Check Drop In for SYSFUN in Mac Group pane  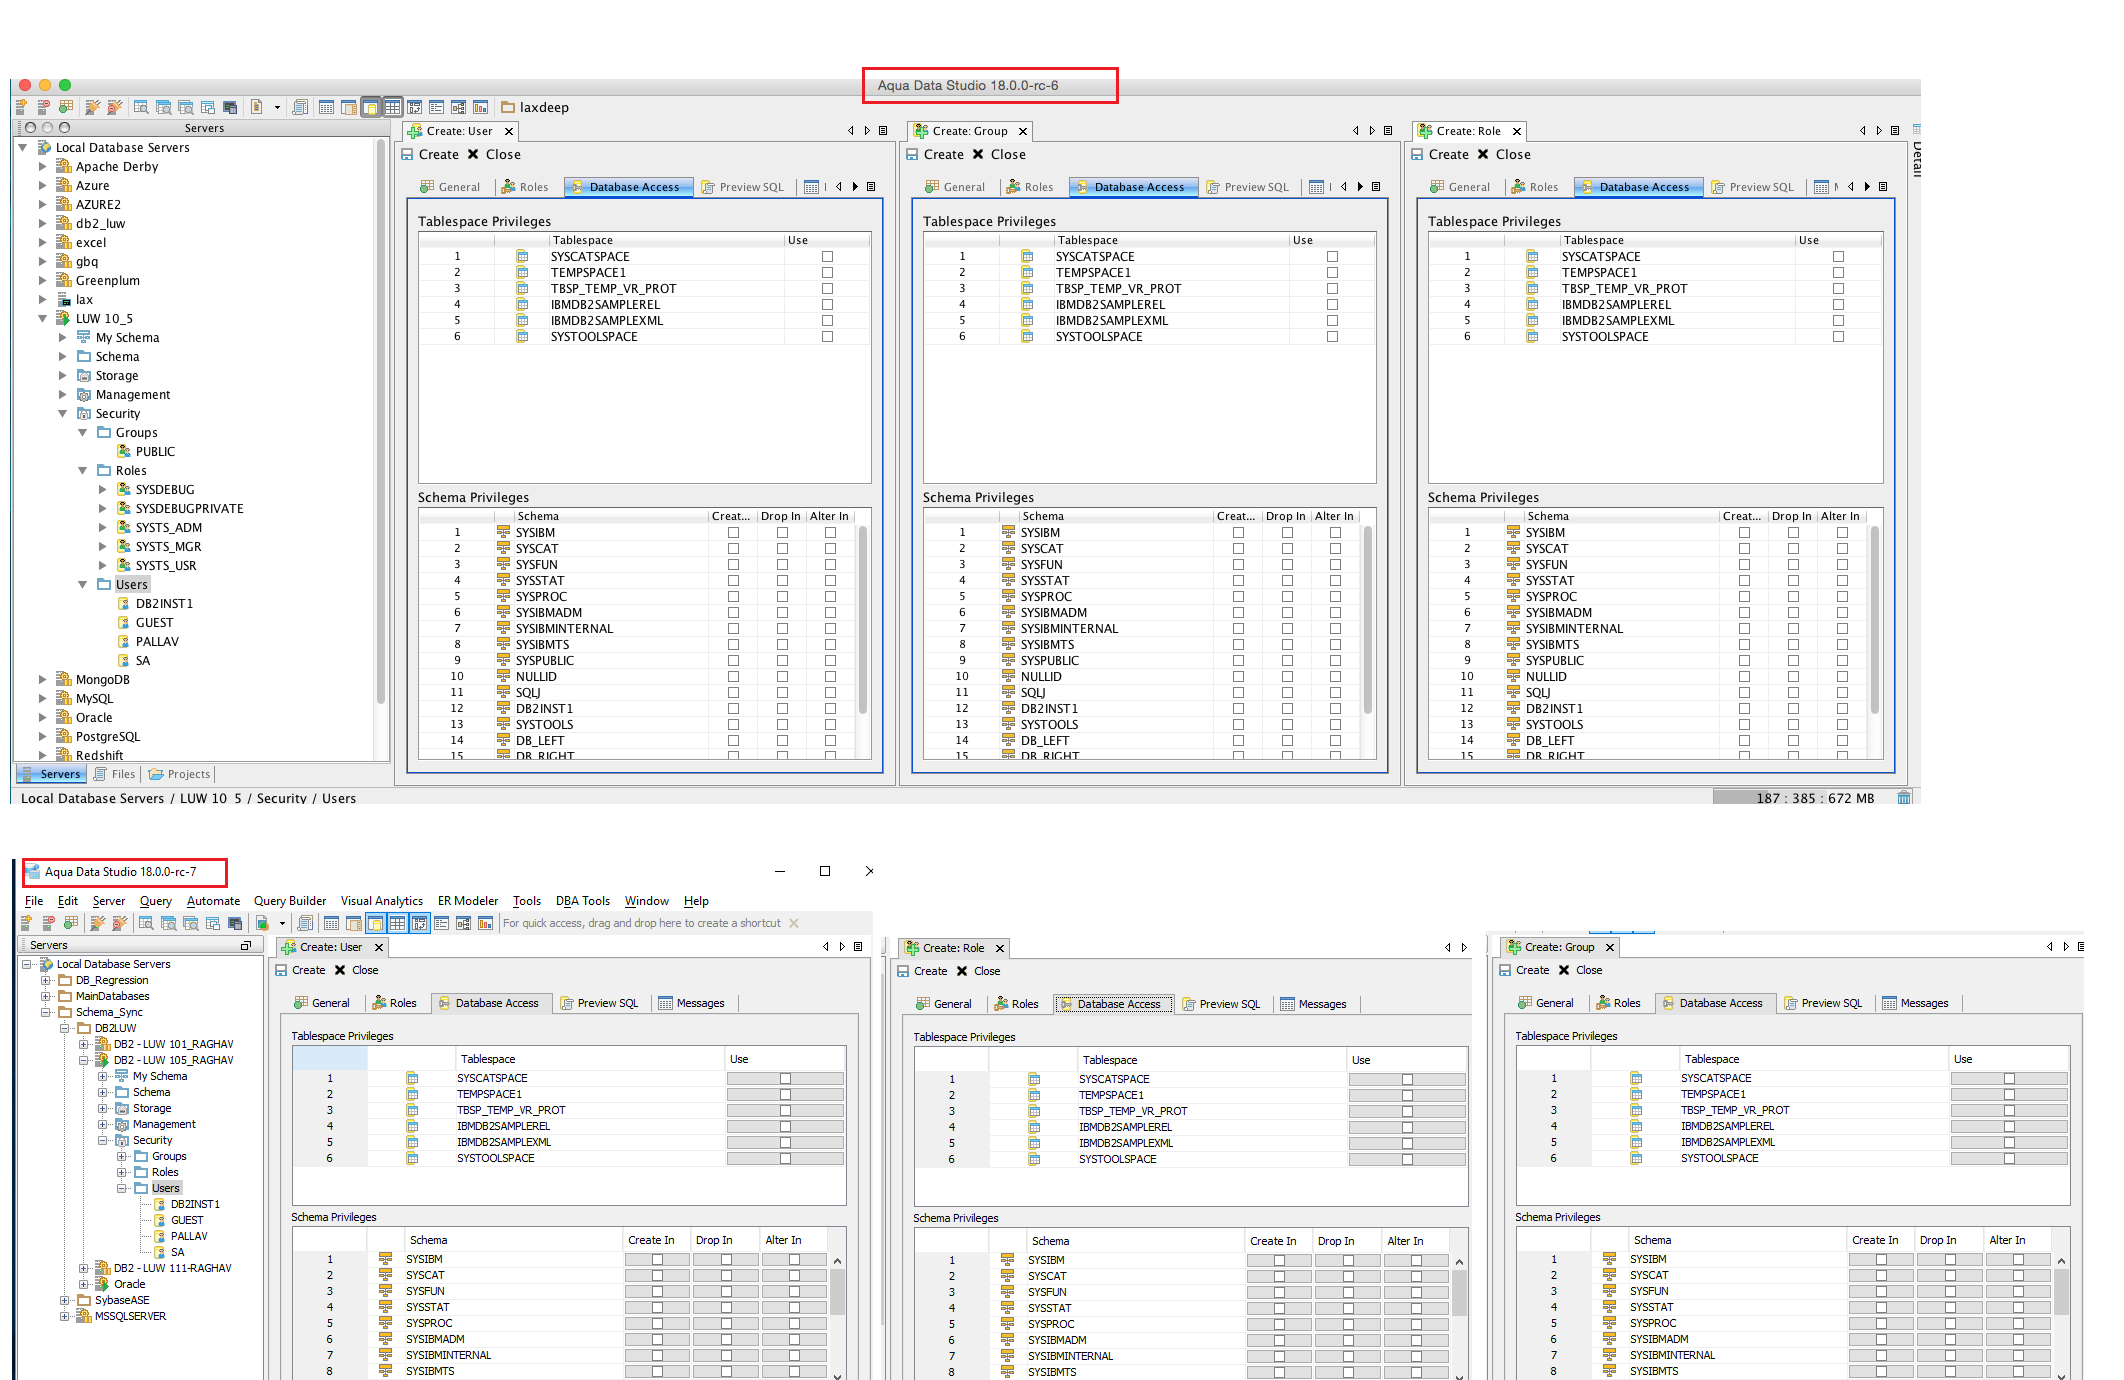1287,565
